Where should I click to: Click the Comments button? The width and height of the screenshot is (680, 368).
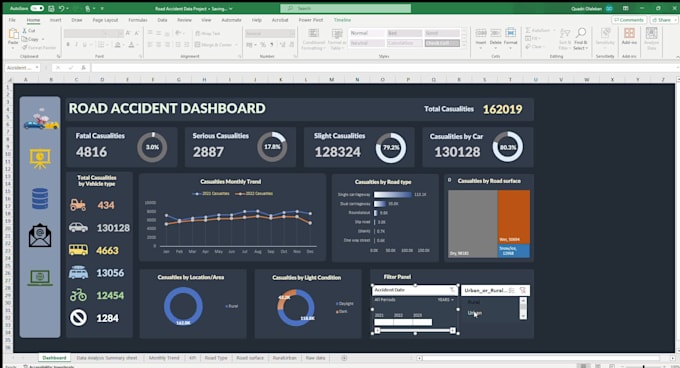pos(629,20)
